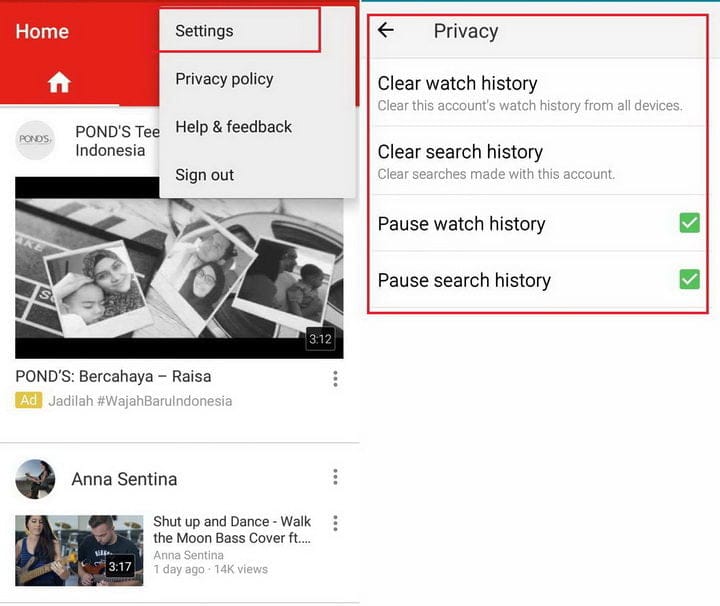Clear watch history option

[538, 92]
